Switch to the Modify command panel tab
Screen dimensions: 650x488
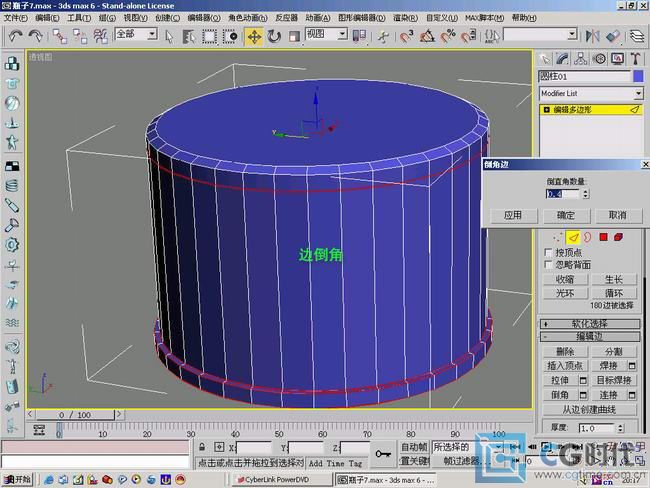tap(563, 59)
